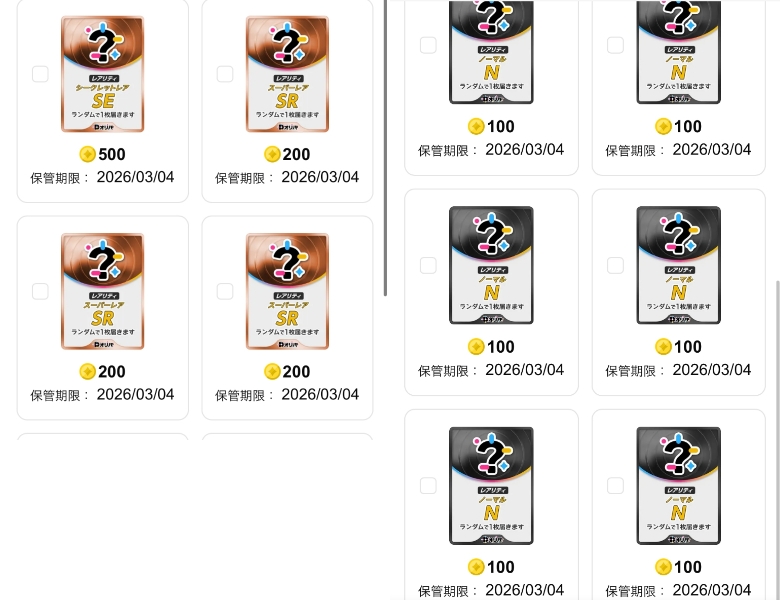Tick the checkbox beside the SE card
The height and width of the screenshot is (600, 780).
tap(40, 74)
